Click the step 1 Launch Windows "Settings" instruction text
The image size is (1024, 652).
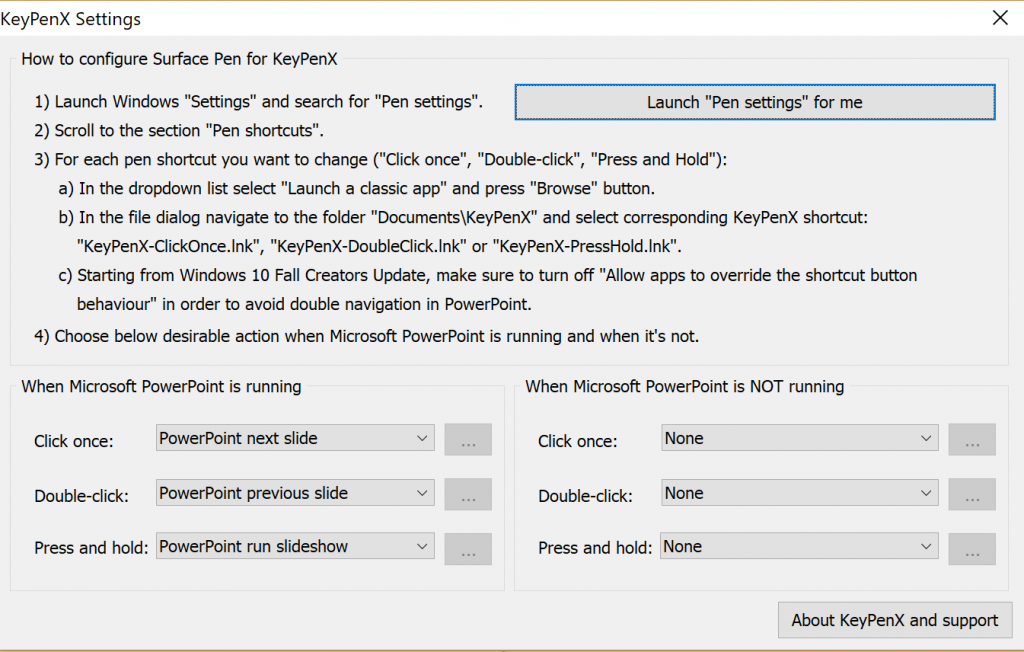259,102
